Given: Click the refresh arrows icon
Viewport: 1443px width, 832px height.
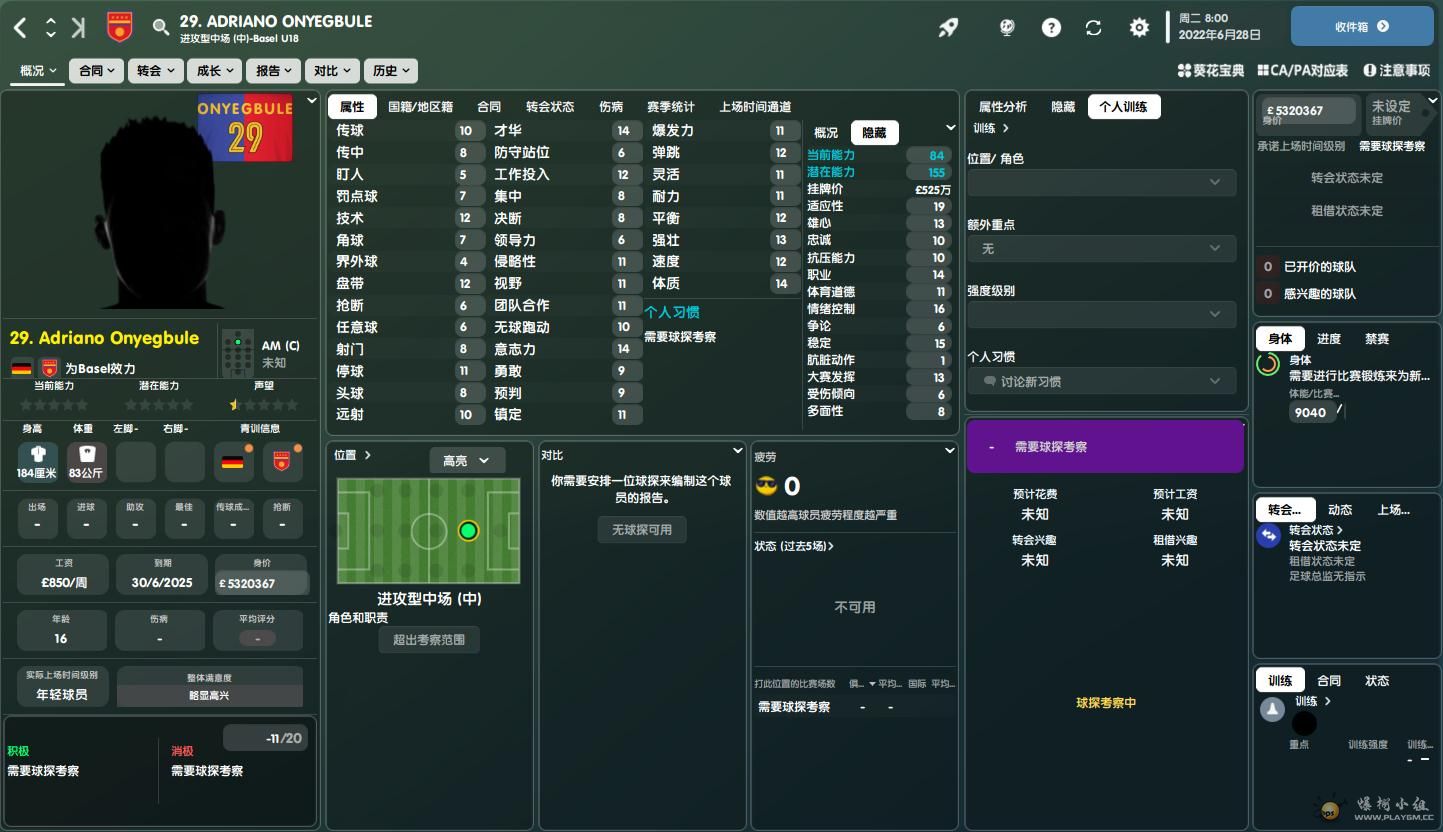Looking at the screenshot, I should [x=1094, y=28].
